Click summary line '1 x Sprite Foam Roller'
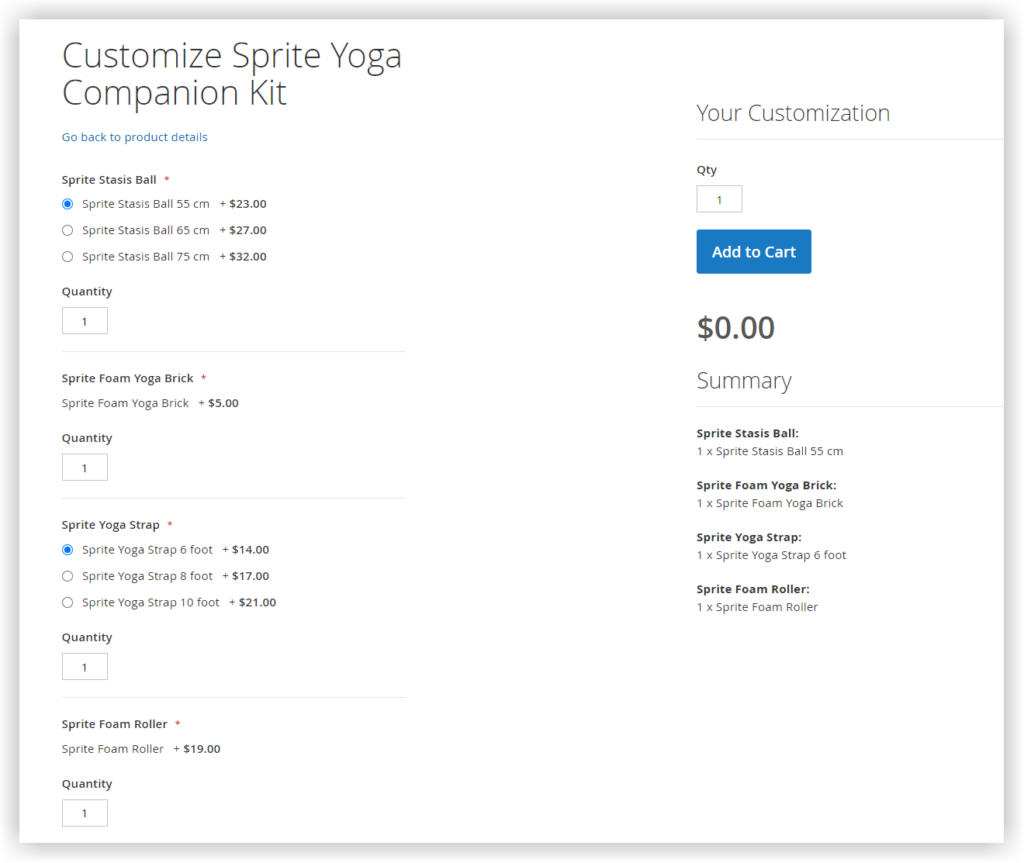The image size is (1024, 863). tap(757, 607)
